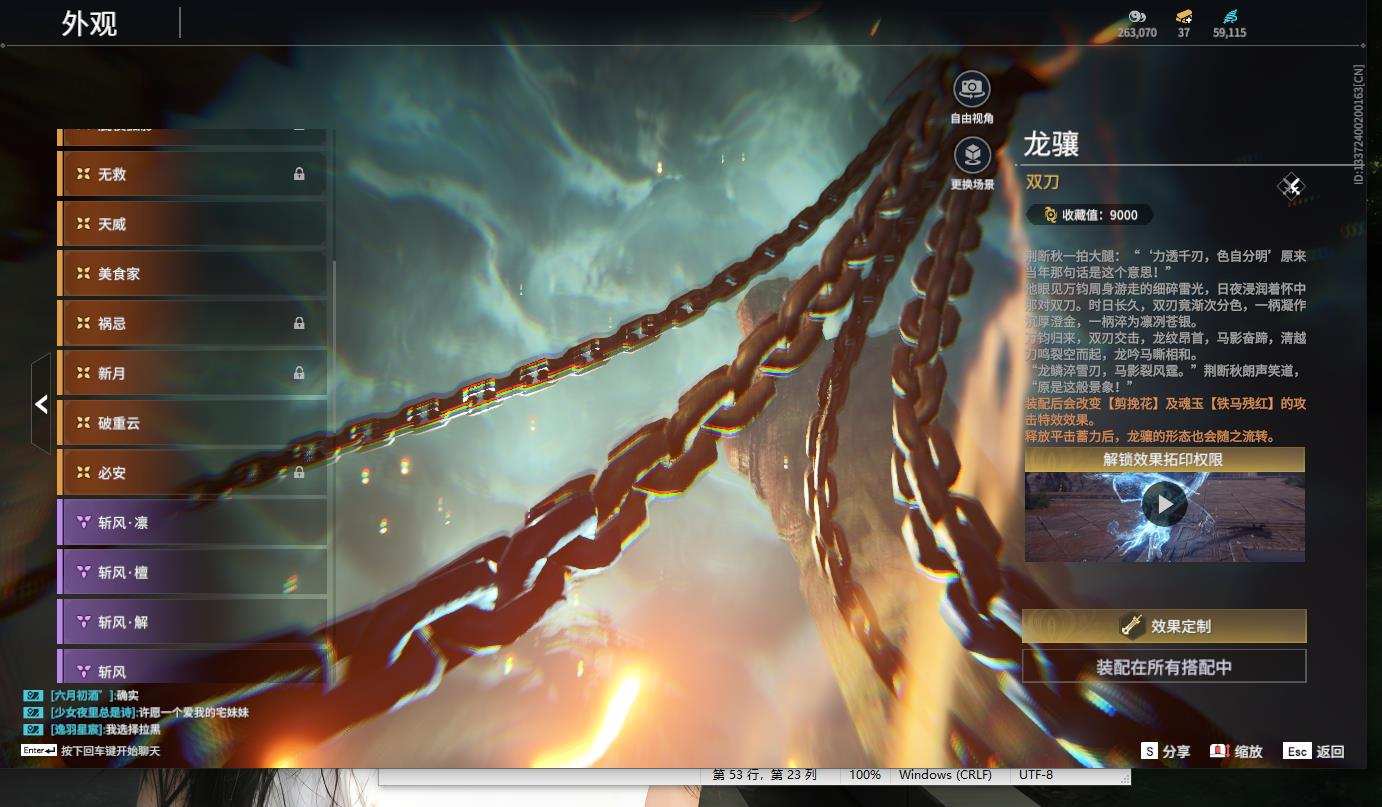Select the 无救 appearance entry
Image resolution: width=1382 pixels, height=807 pixels.
(192, 174)
